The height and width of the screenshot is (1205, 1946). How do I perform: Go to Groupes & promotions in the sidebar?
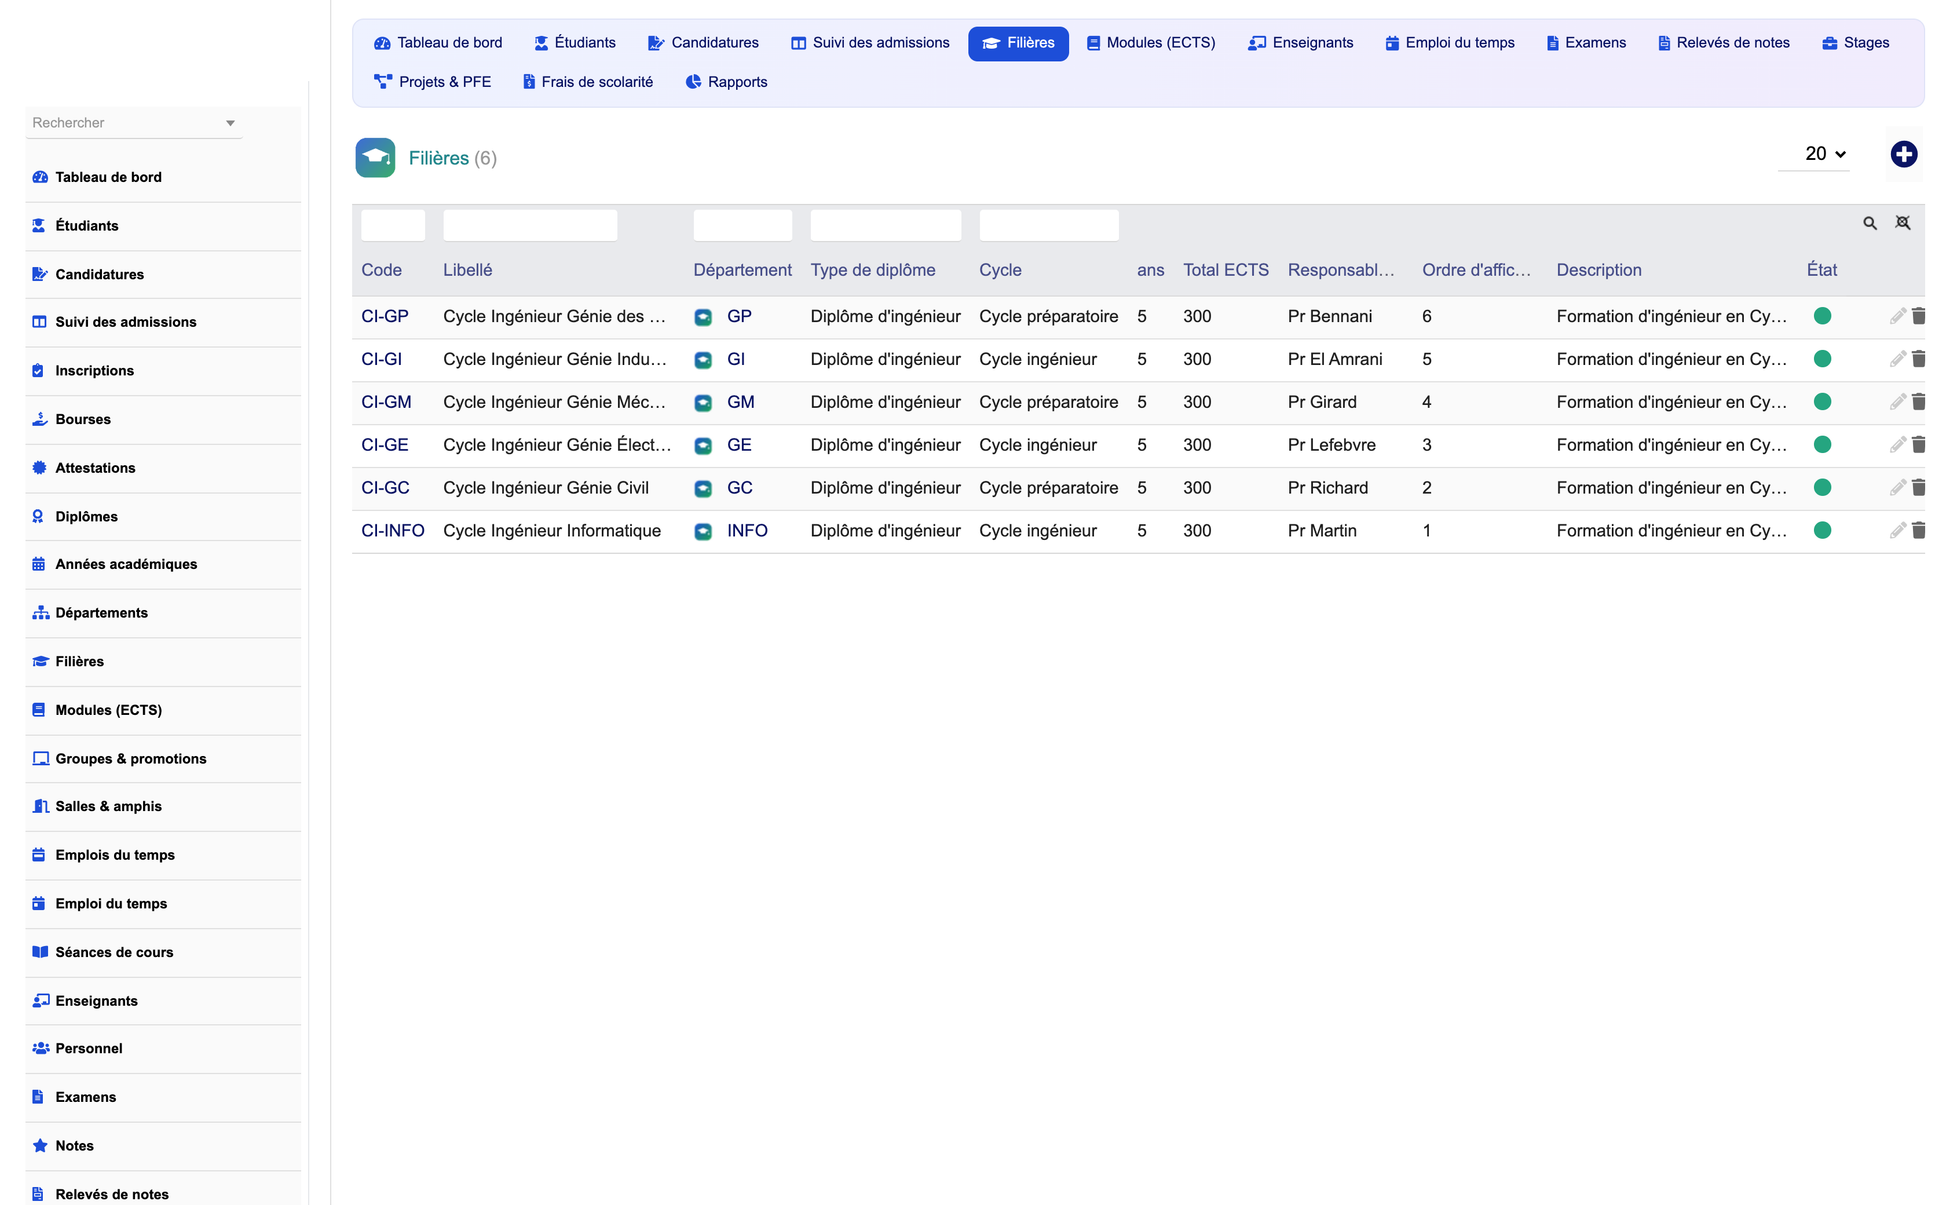[163, 759]
